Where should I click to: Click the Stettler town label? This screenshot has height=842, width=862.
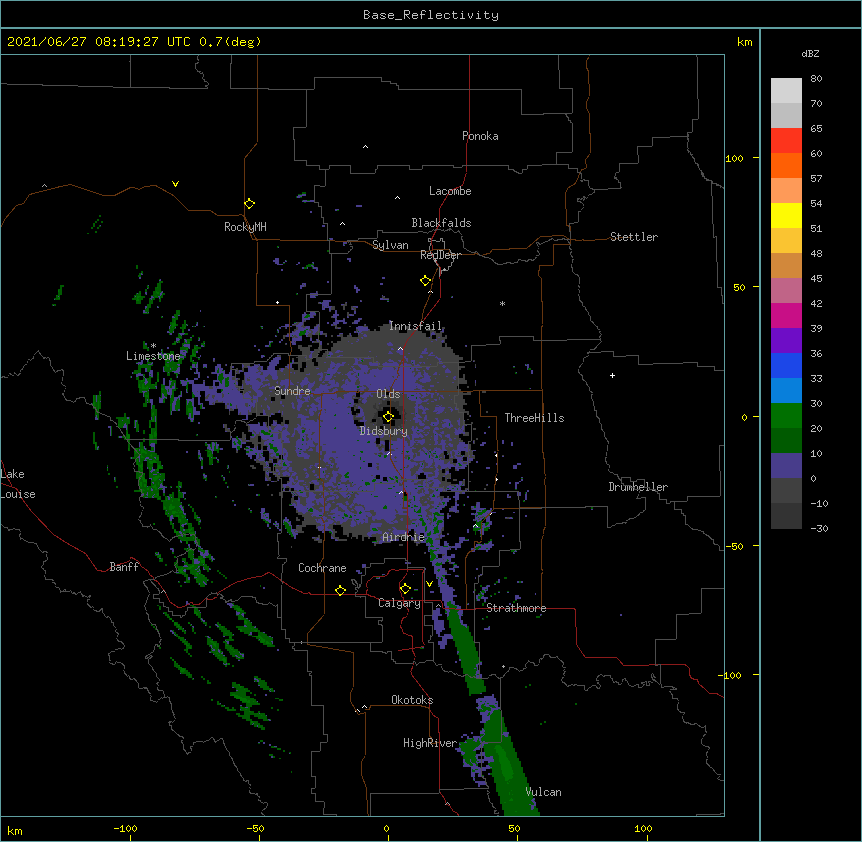[634, 237]
